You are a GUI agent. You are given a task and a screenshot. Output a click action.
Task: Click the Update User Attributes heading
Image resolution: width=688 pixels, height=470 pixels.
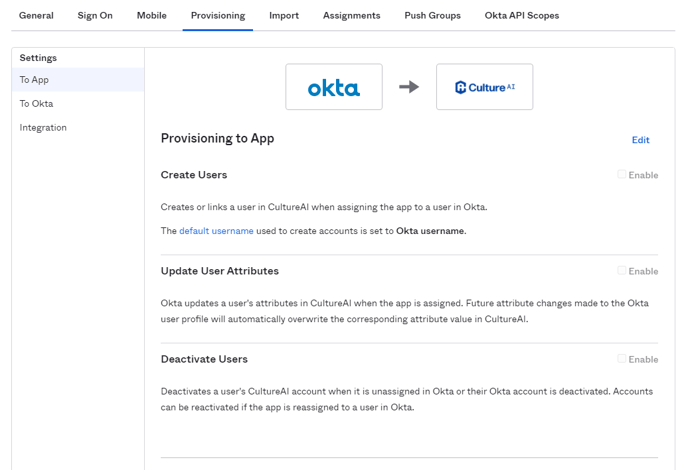pyautogui.click(x=219, y=271)
